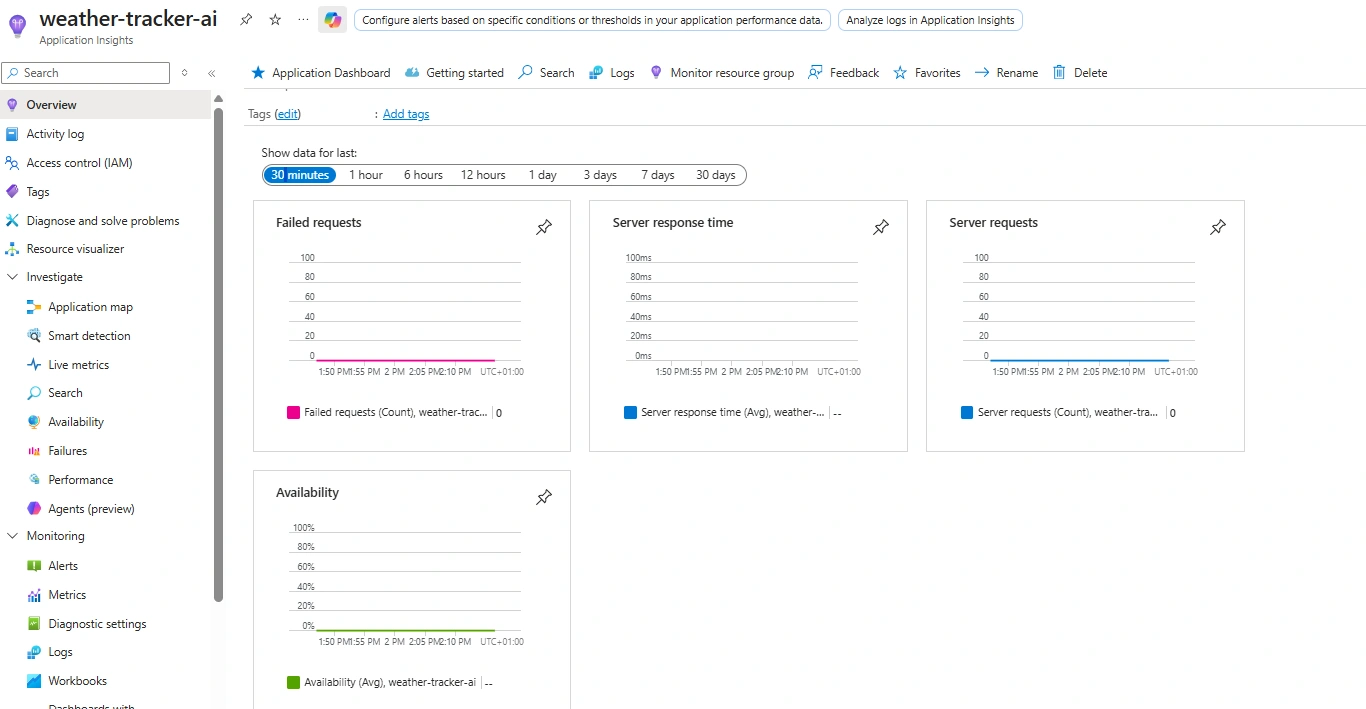Open the Failed requests chart title
The image size is (1366, 709).
point(319,223)
